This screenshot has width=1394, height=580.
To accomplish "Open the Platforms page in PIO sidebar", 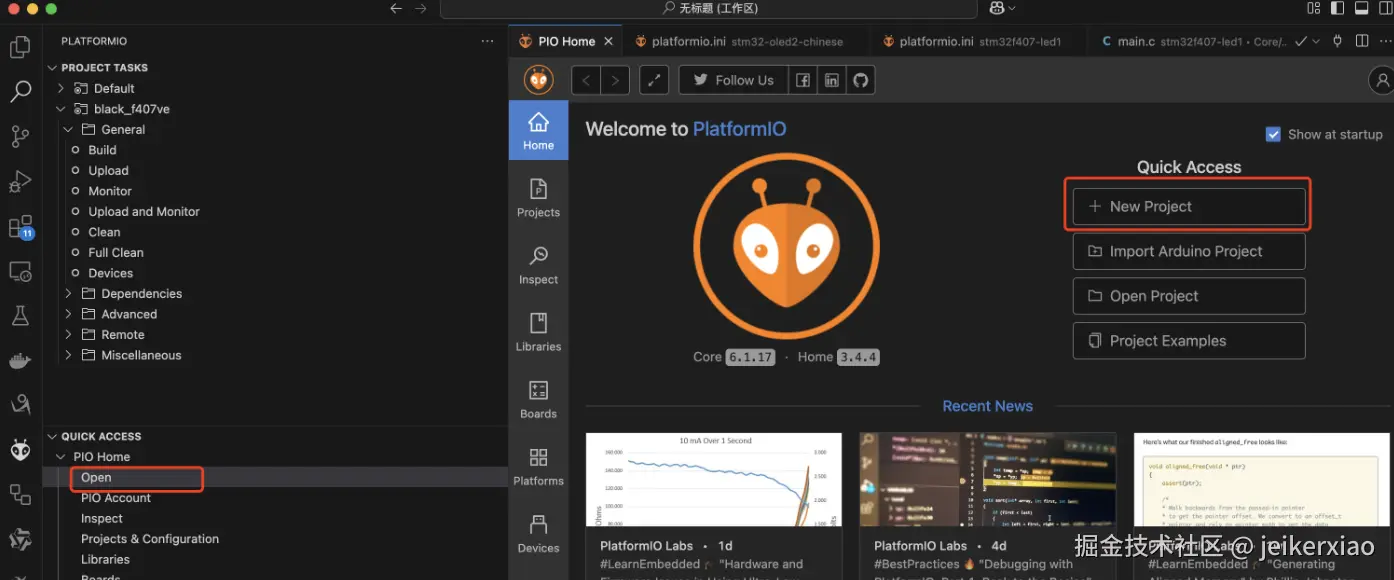I will 538,466.
